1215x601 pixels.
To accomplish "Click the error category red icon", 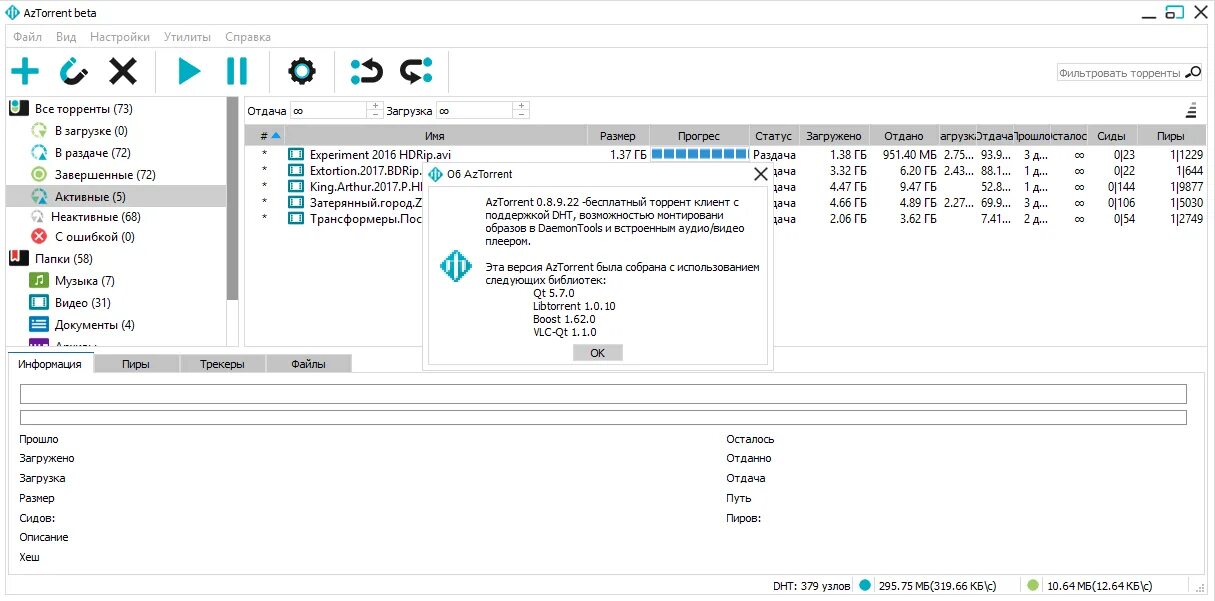I will coord(39,236).
